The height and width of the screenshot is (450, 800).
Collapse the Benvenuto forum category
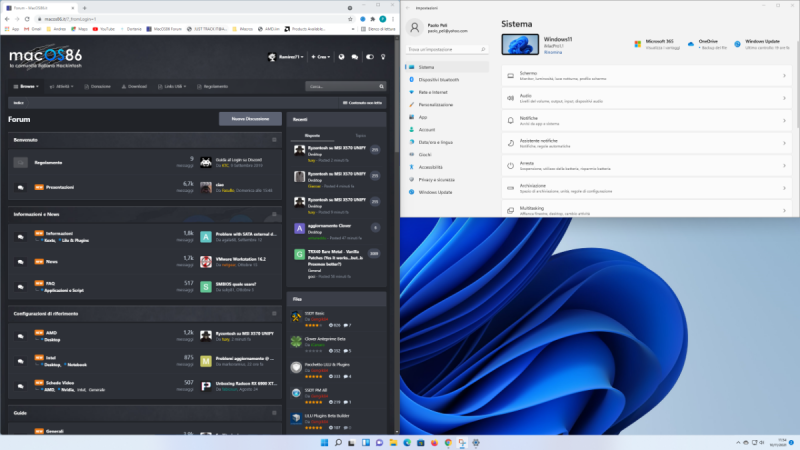(274, 140)
